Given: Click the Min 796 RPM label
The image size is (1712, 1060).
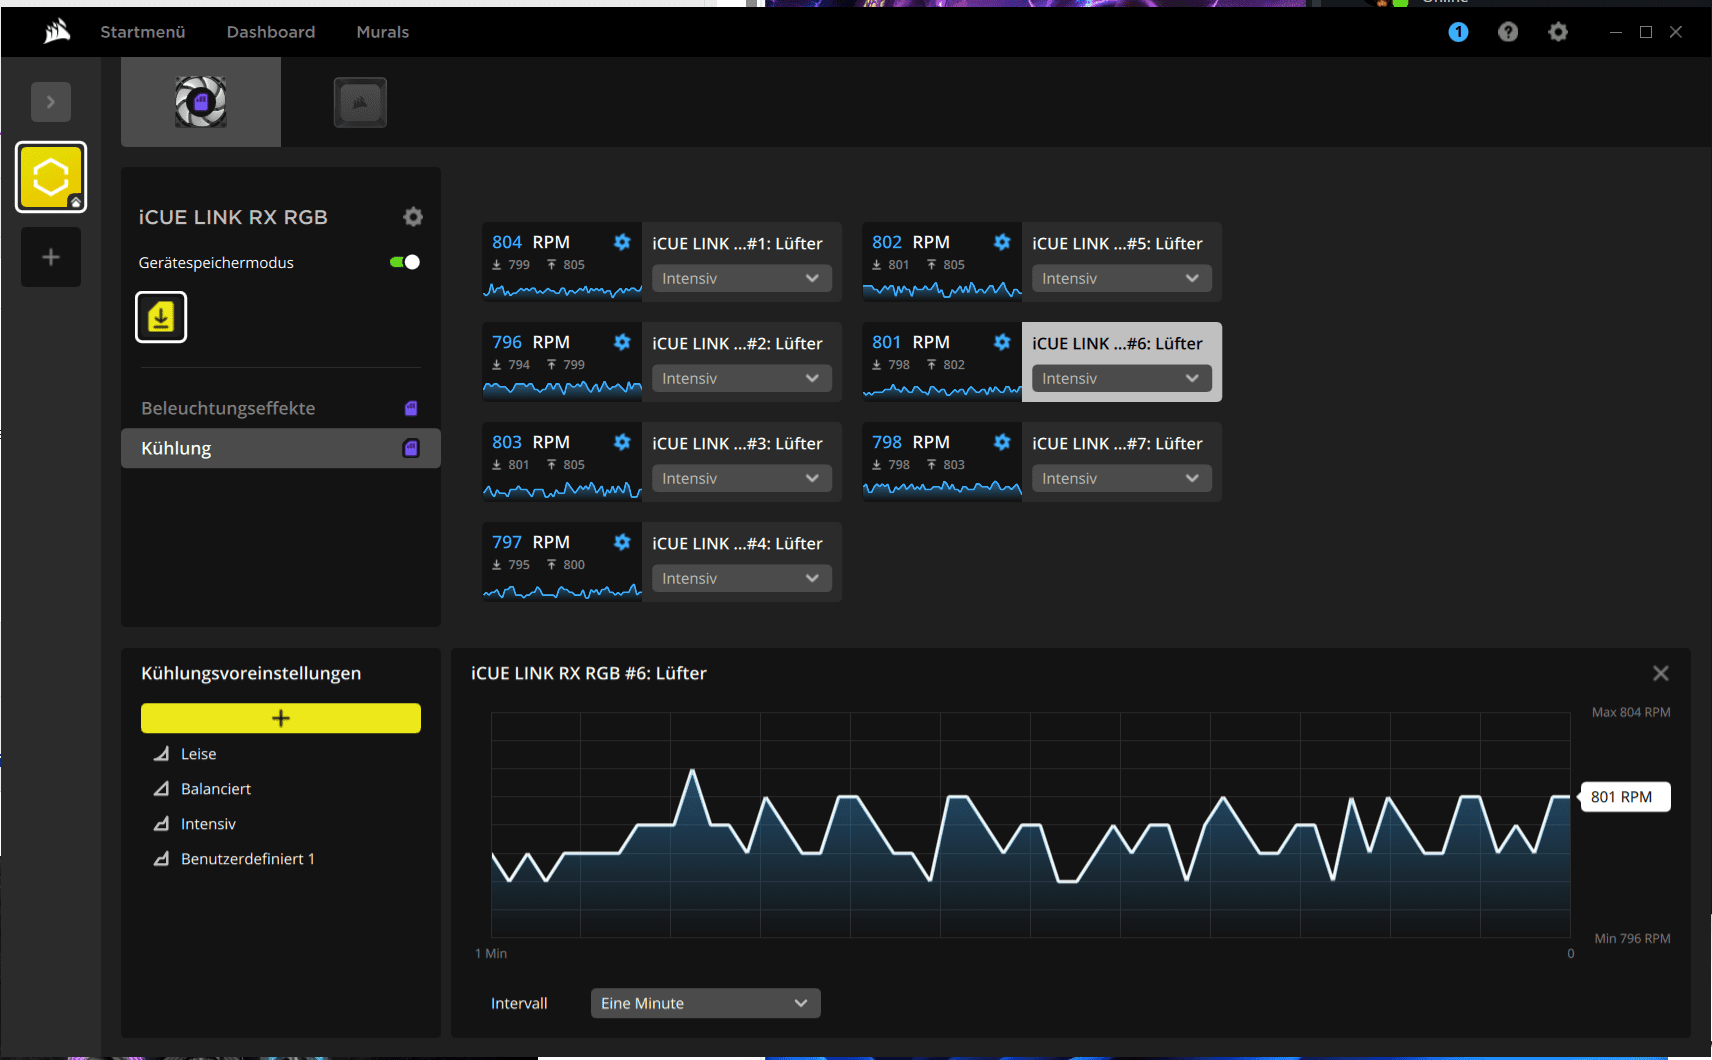Looking at the screenshot, I should pos(1632,938).
